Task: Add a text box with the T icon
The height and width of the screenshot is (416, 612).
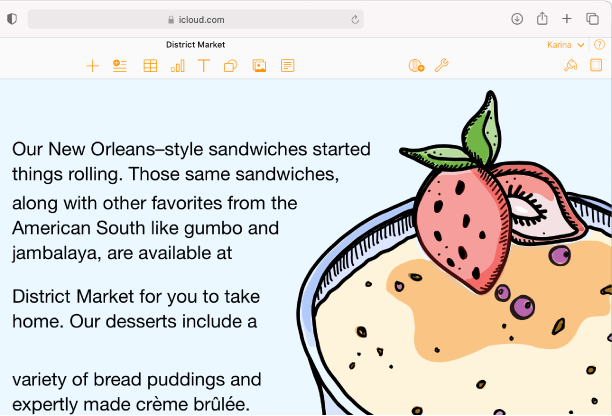Action: point(204,66)
